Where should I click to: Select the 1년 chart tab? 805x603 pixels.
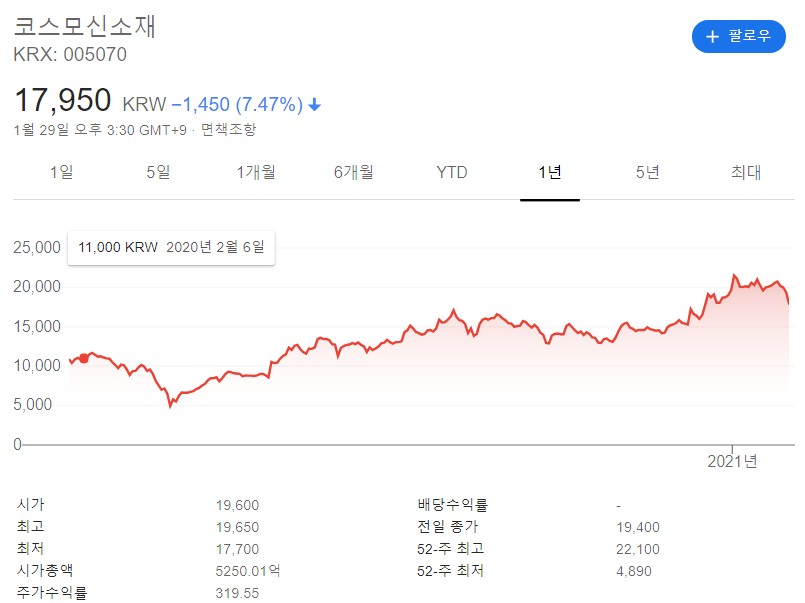click(x=550, y=172)
